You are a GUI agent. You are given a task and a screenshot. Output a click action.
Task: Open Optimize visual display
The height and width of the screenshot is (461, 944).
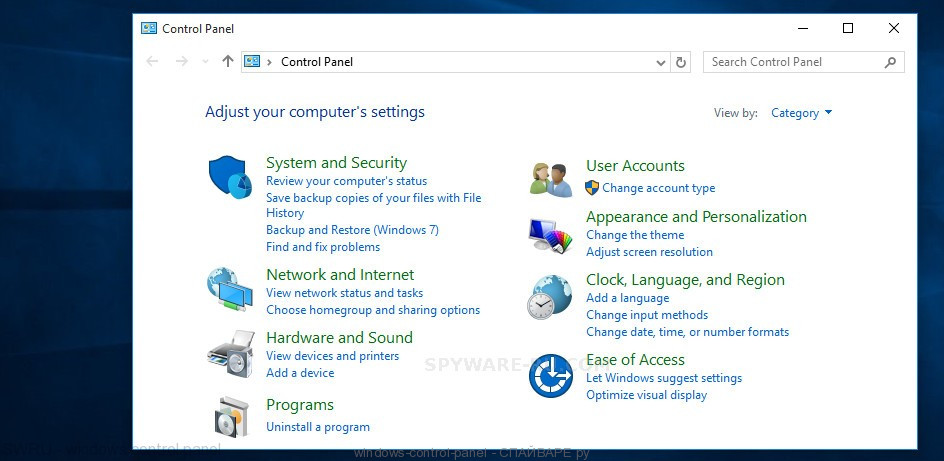pyautogui.click(x=647, y=395)
